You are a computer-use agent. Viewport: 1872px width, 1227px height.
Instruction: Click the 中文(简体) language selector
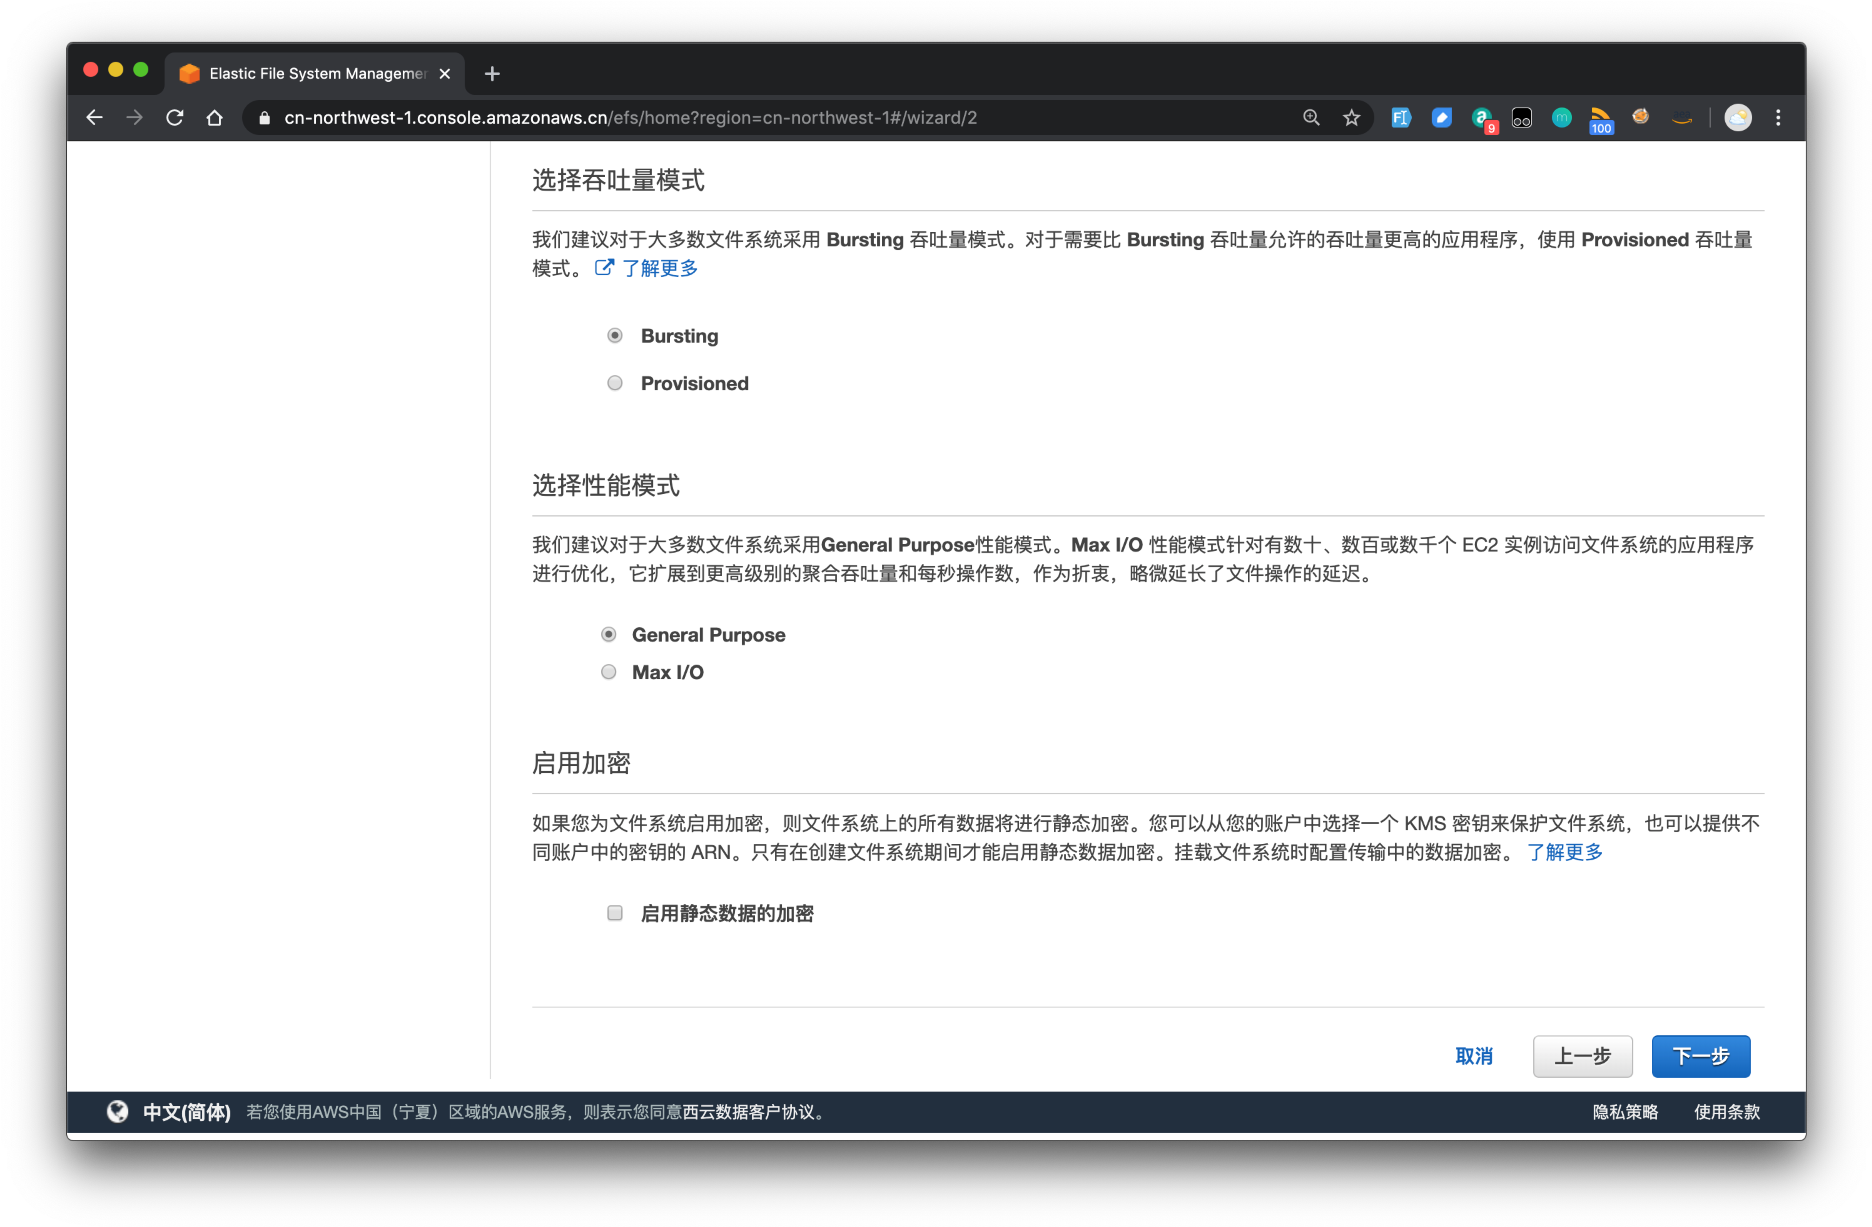(x=187, y=1112)
